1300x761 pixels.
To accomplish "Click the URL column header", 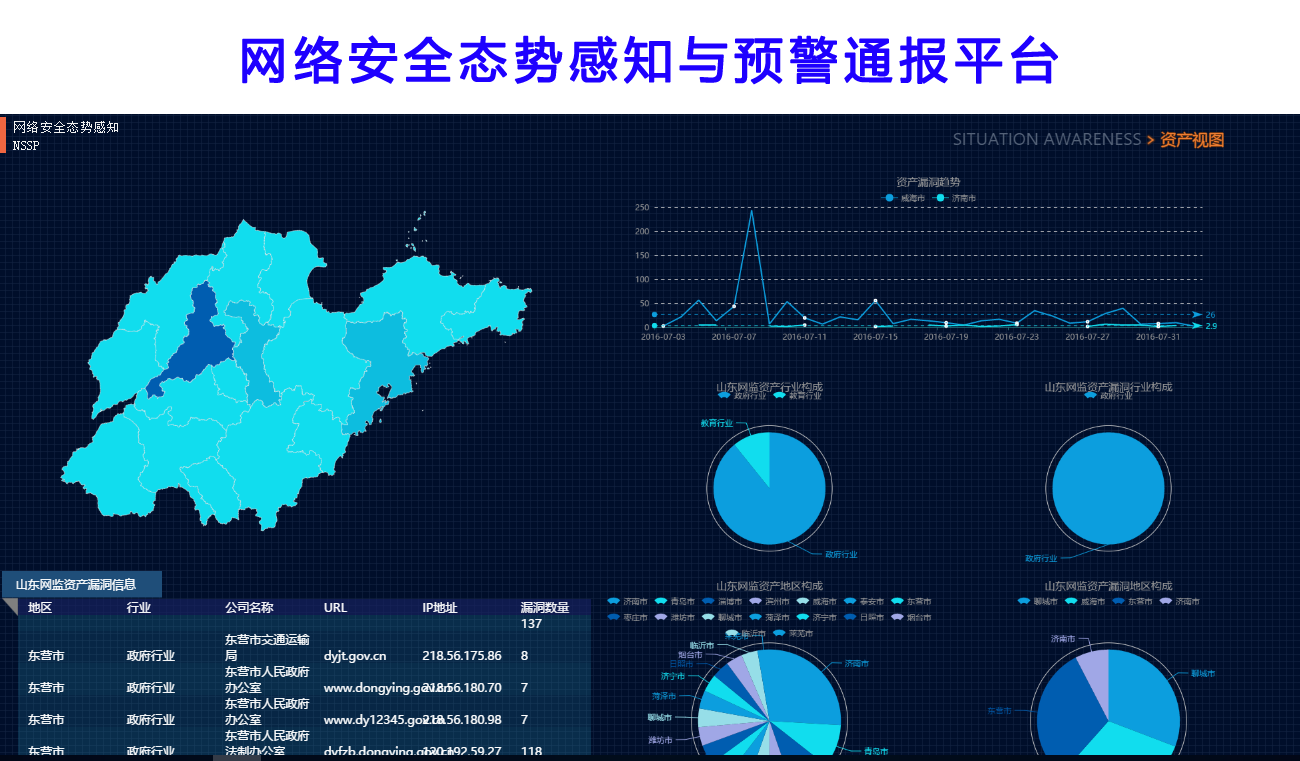I will [336, 607].
